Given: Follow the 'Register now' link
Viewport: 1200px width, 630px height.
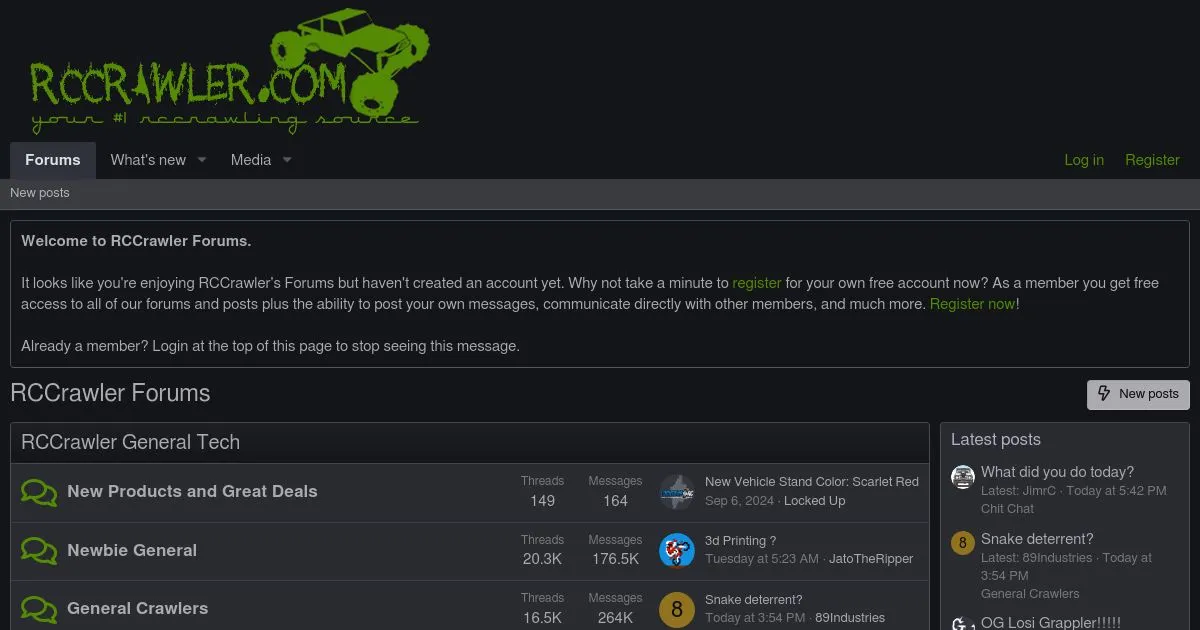Looking at the screenshot, I should 973,304.
